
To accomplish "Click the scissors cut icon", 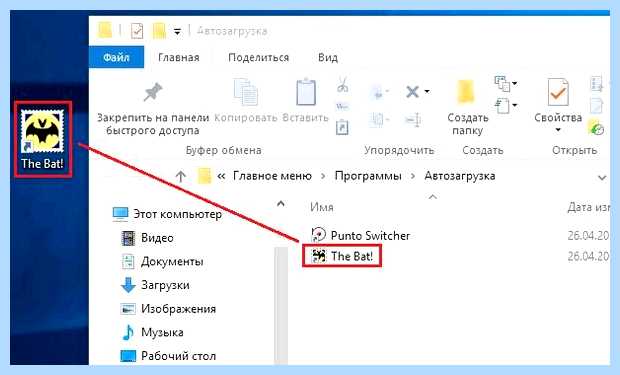I will (342, 84).
